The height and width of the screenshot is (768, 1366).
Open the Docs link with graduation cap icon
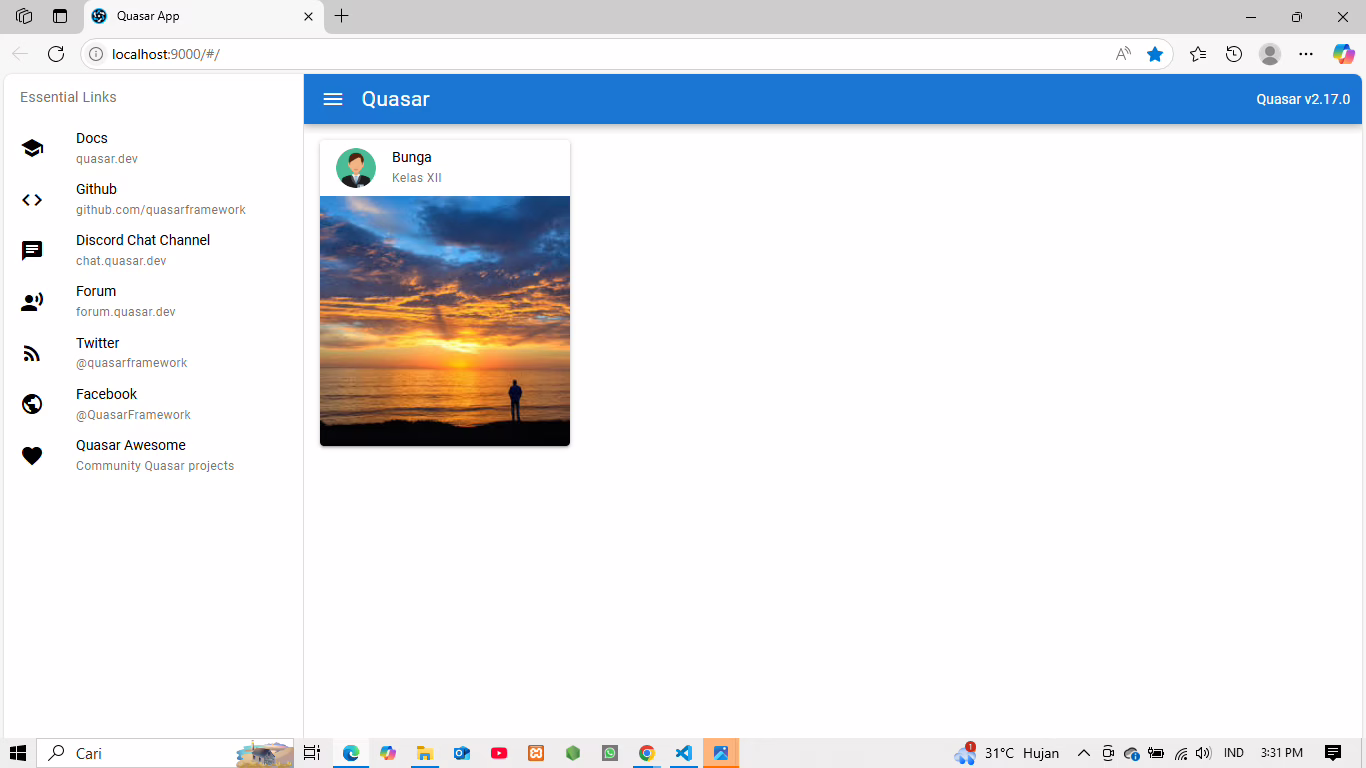[x=32, y=148]
